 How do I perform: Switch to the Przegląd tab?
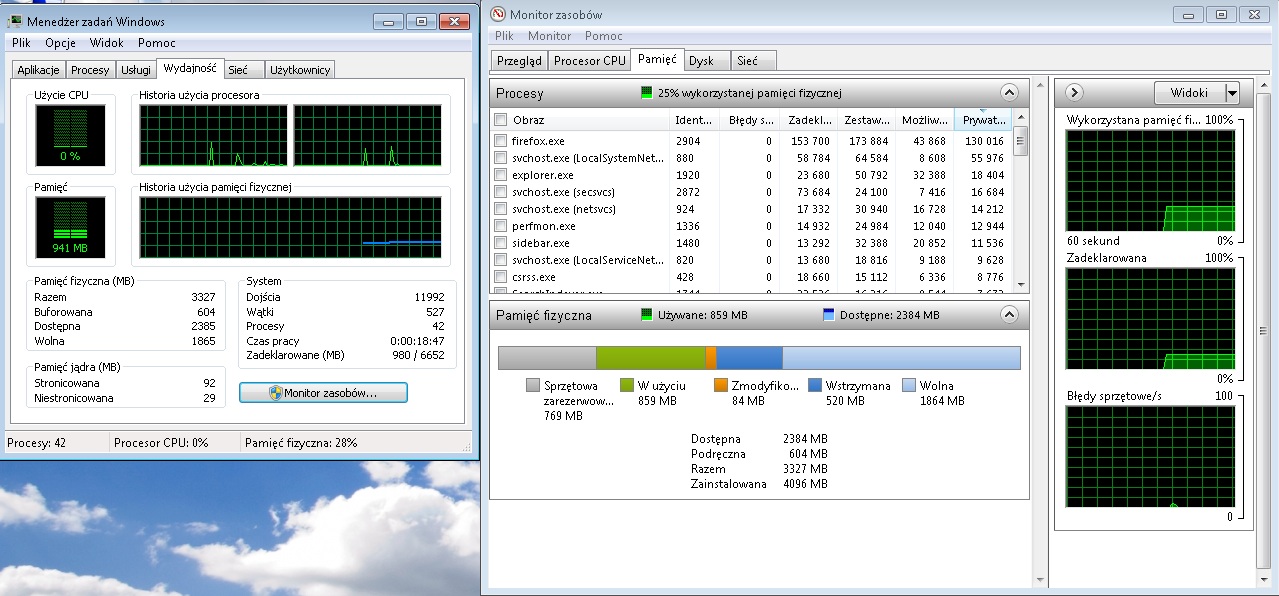coord(520,61)
